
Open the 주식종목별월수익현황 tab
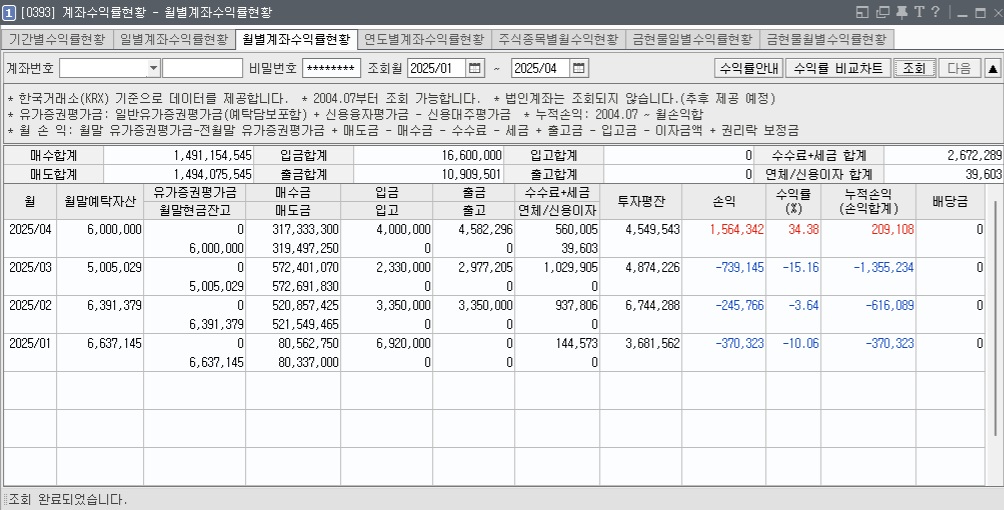click(558, 40)
